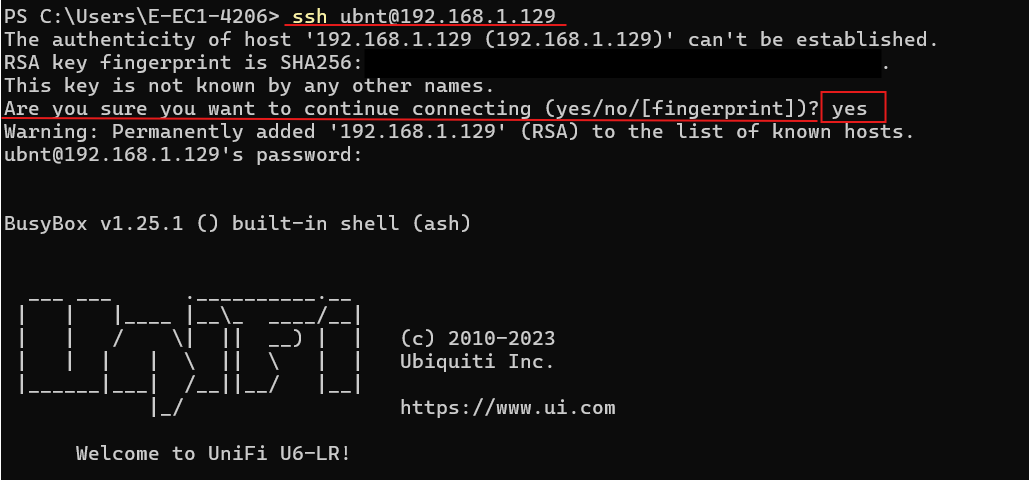
Task: Click the ssh ubnt@192.168.1.129 command text
Action: (424, 16)
